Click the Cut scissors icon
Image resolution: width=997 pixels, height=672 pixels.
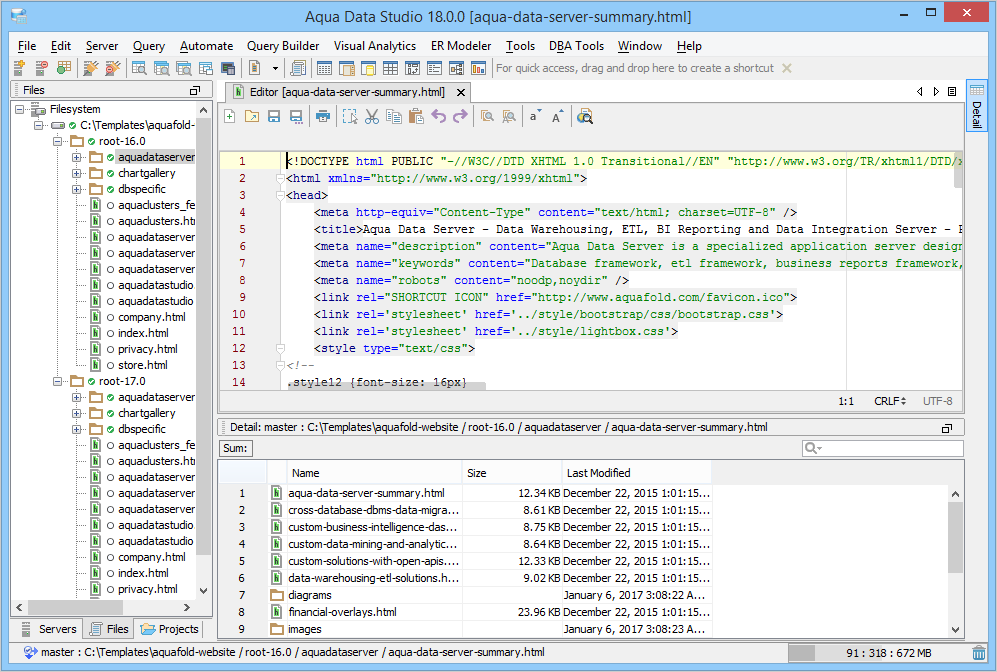372,117
